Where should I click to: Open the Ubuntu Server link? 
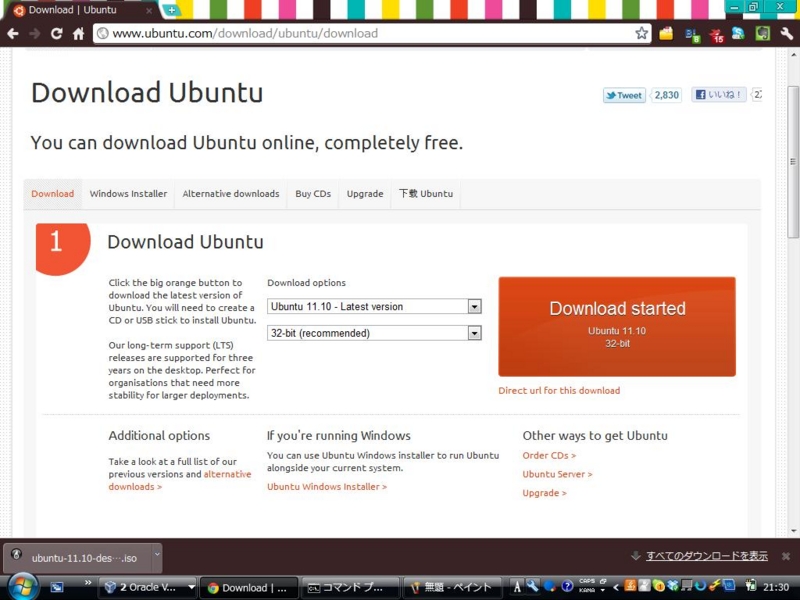pos(557,474)
